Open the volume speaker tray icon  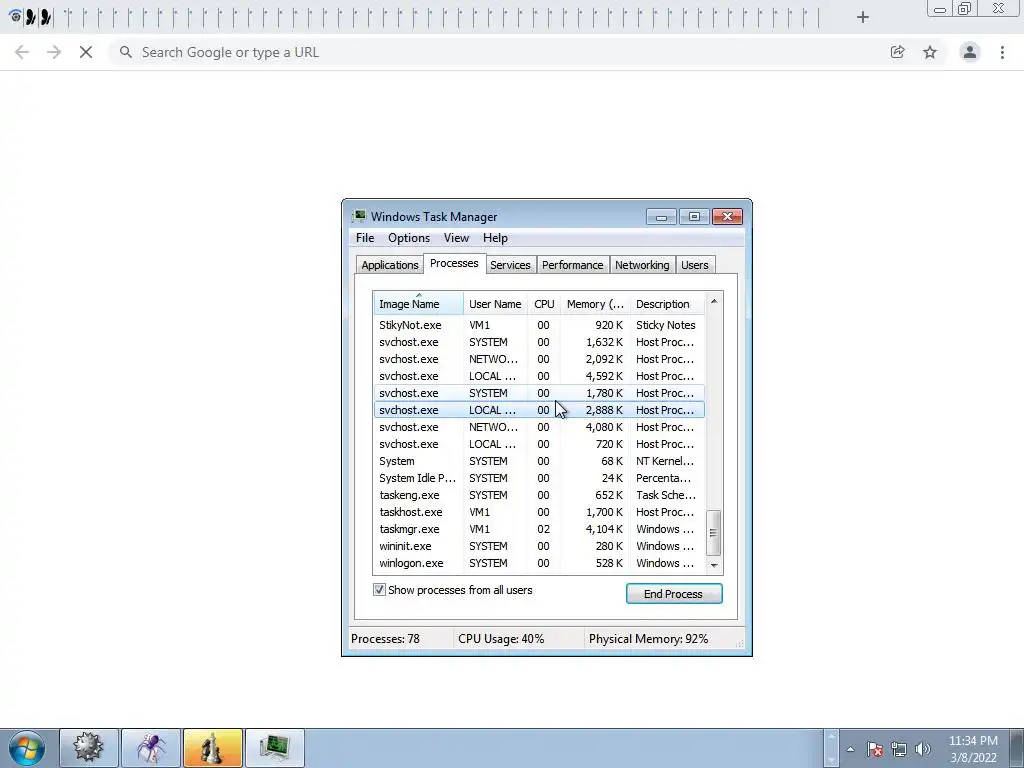tap(922, 749)
